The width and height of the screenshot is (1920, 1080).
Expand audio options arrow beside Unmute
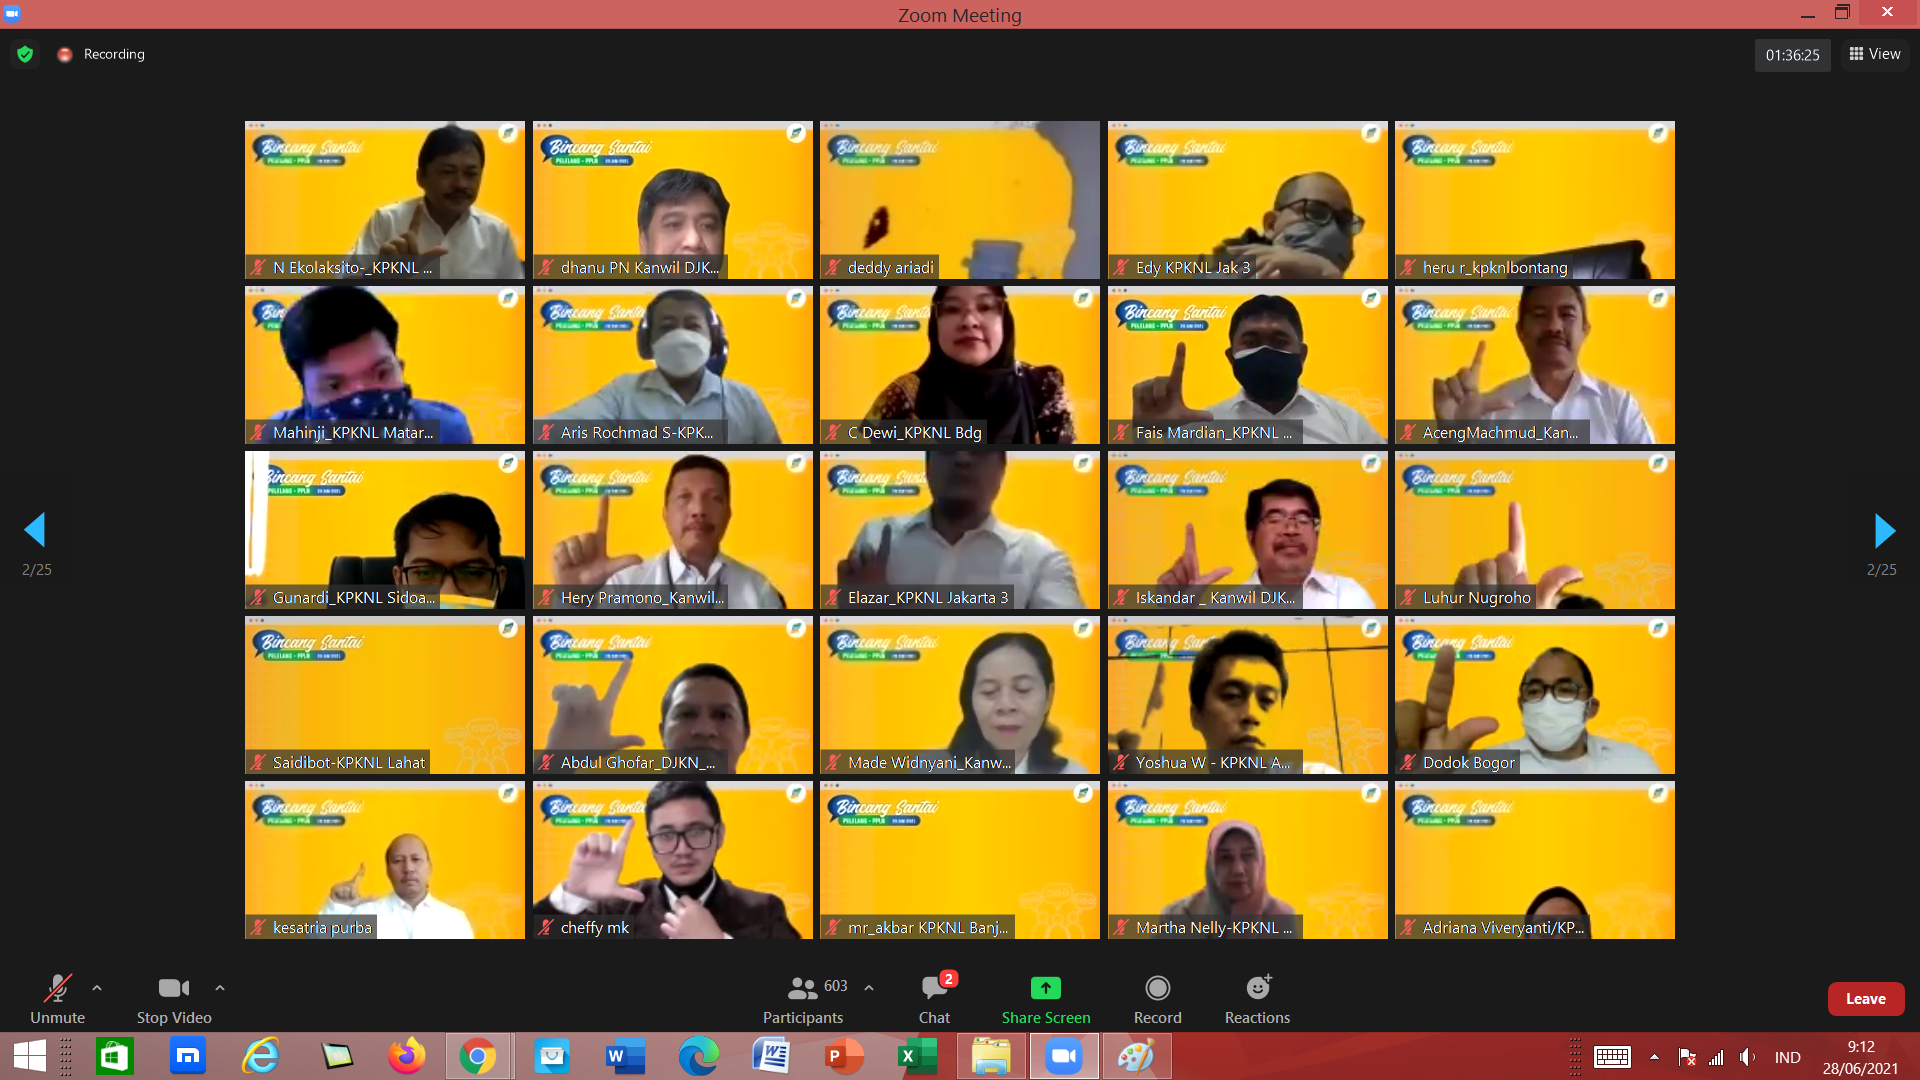point(97,988)
